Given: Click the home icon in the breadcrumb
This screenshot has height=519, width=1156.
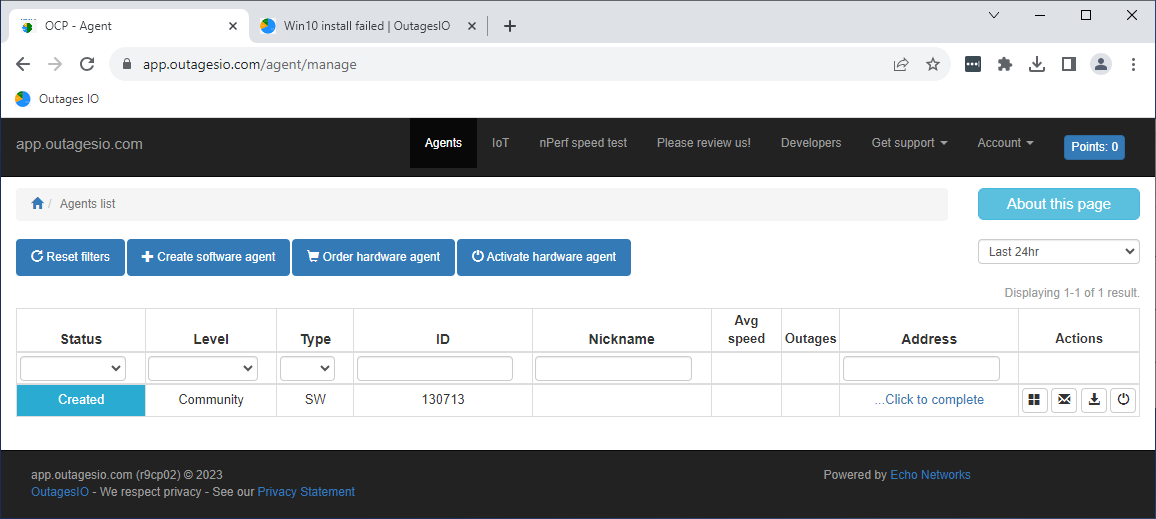Looking at the screenshot, I should point(38,203).
